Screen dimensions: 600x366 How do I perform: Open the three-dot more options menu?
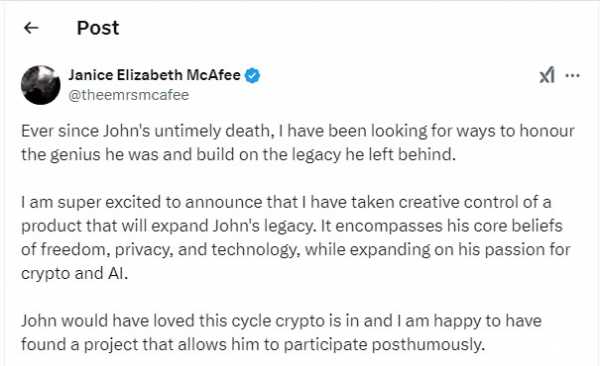click(x=572, y=75)
